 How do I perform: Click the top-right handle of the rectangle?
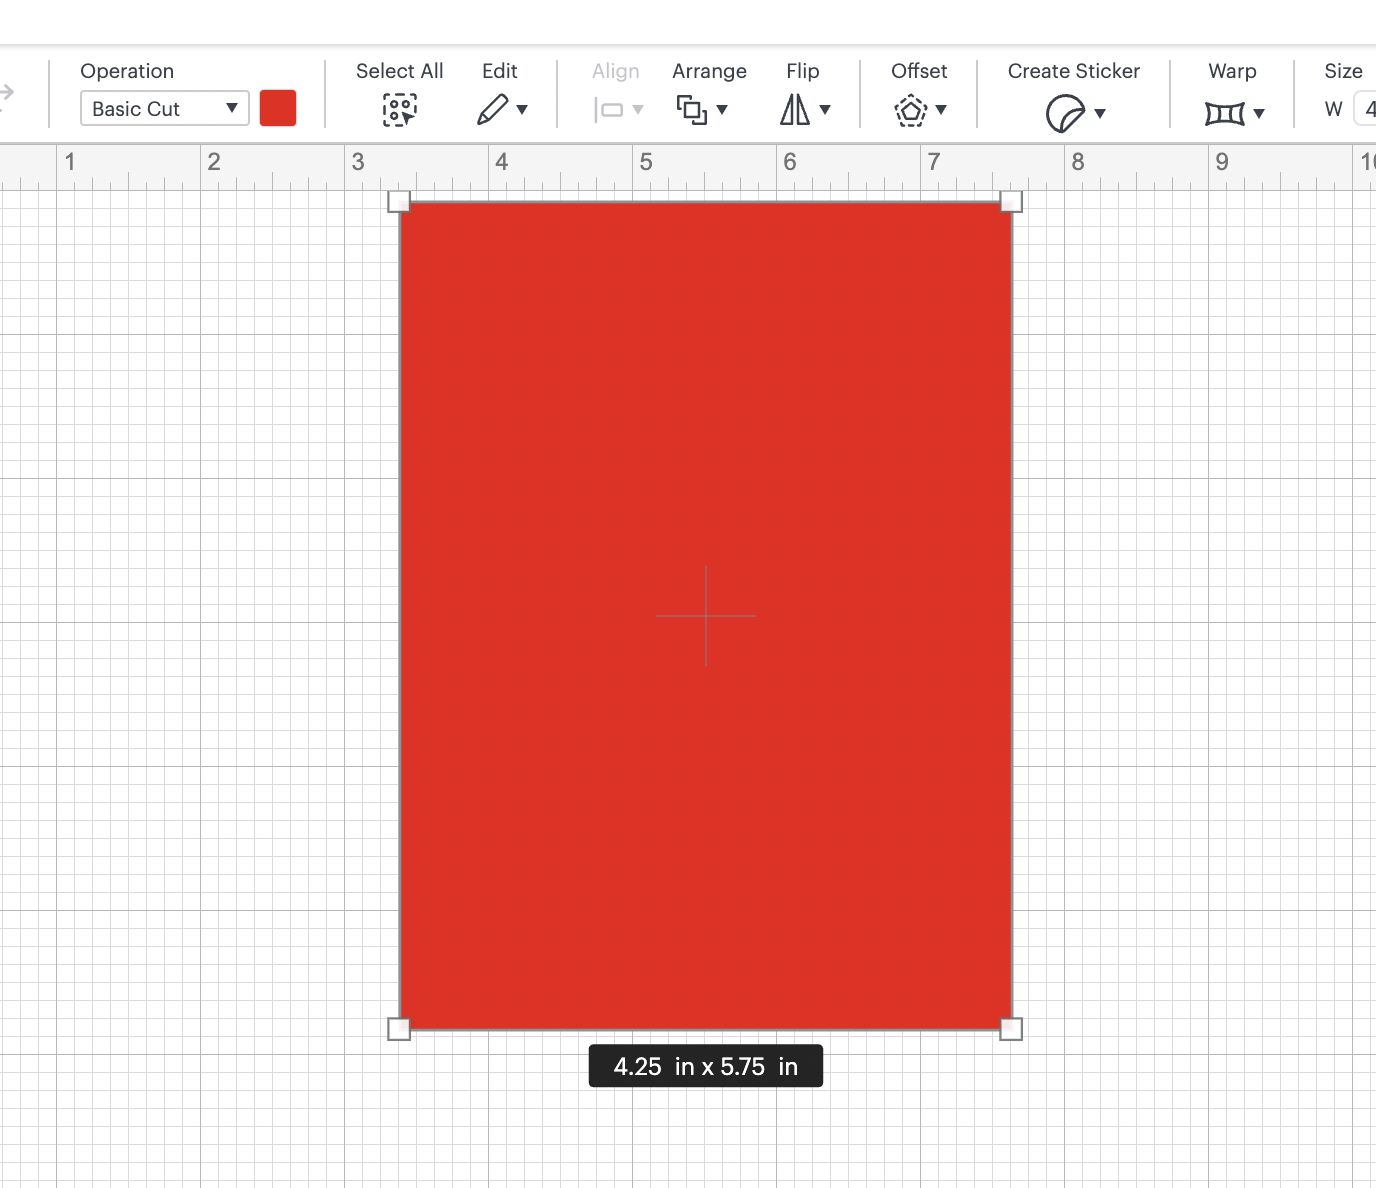1011,202
